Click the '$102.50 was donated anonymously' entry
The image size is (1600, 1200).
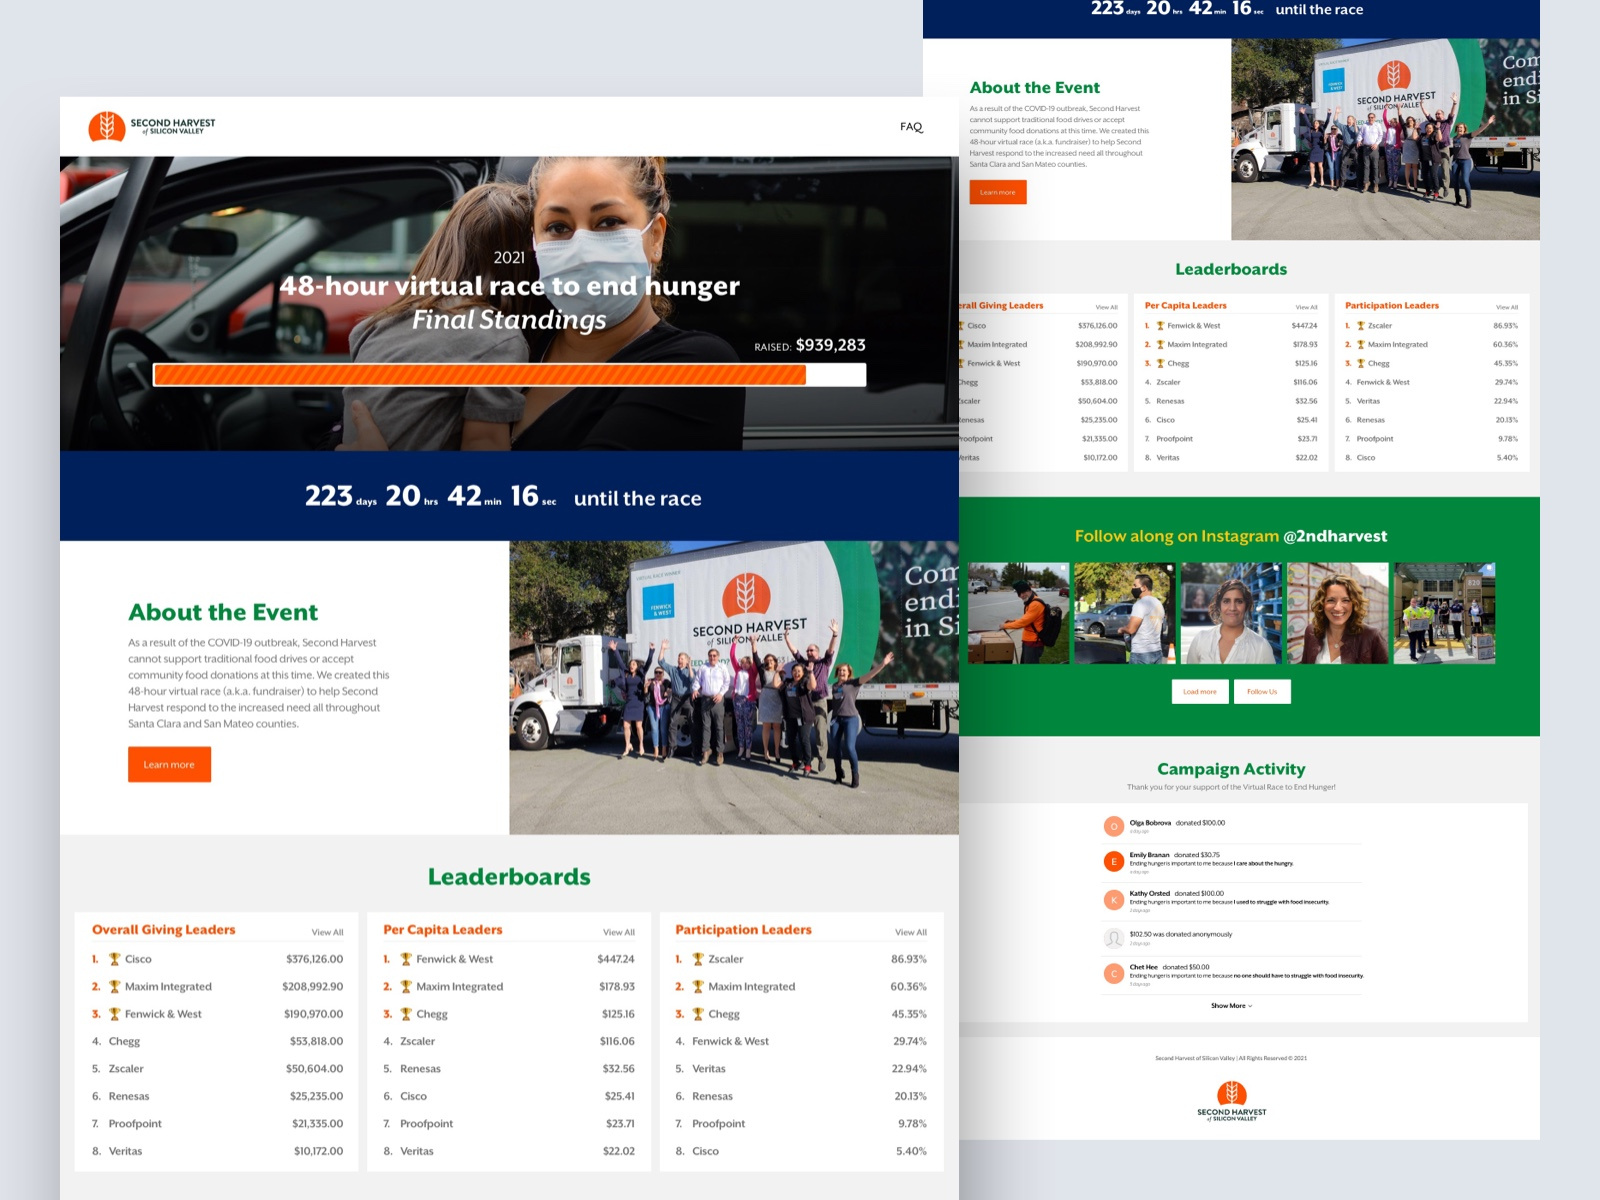[x=1181, y=934]
